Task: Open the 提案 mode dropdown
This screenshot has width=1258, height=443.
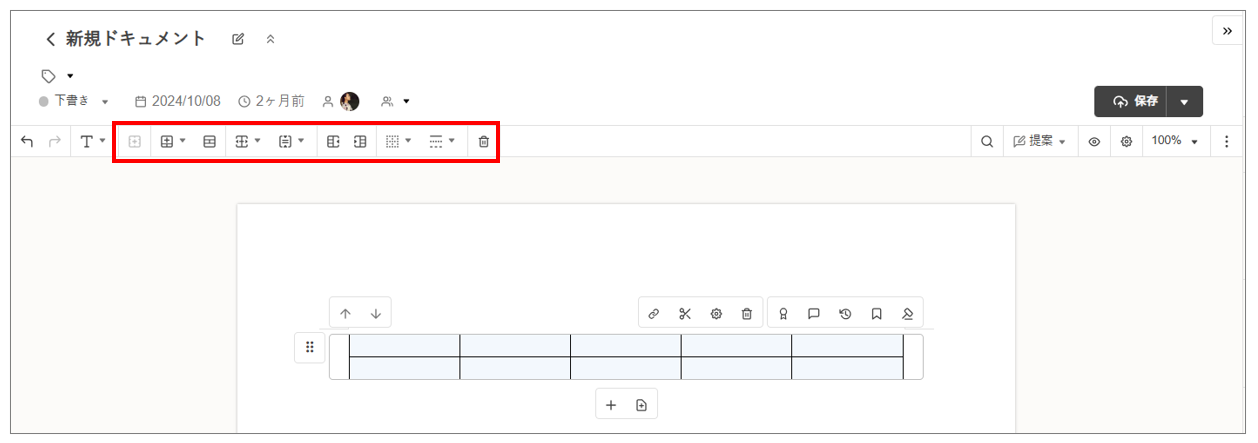Action: [x=1039, y=142]
